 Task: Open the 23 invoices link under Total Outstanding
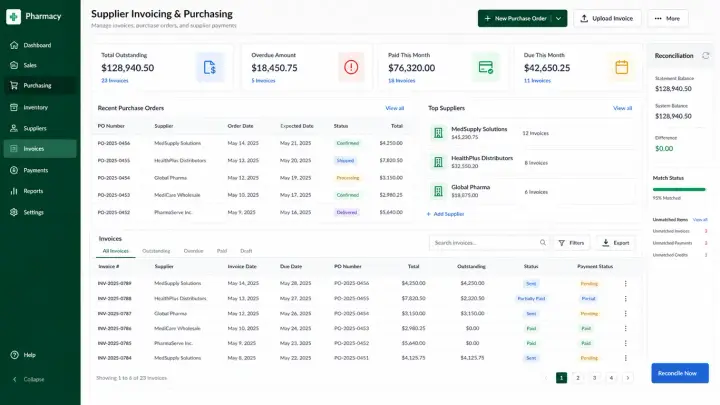pyautogui.click(x=115, y=80)
